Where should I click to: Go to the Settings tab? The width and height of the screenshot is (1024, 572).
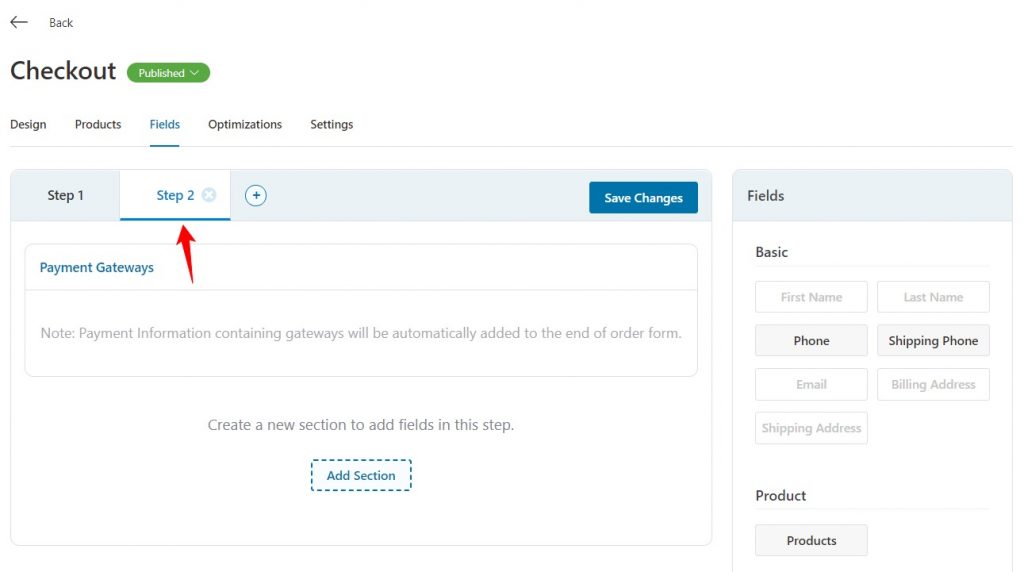[x=332, y=124]
